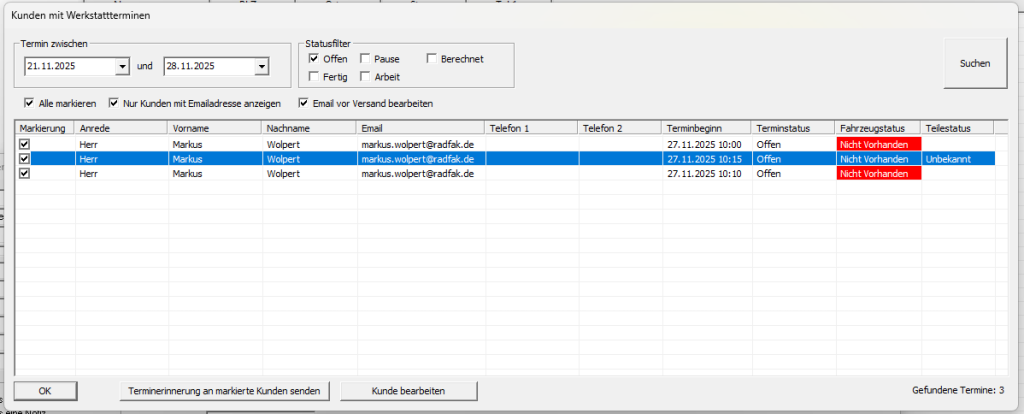Click the Fahrzeugstatus column header
This screenshot has width=1024, height=414.
(877, 128)
